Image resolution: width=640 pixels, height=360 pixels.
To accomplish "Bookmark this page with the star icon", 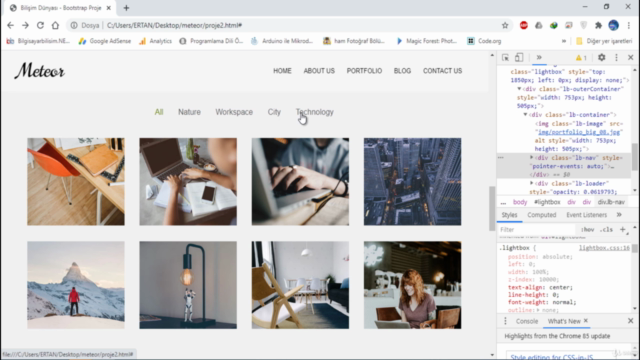I will [505, 25].
